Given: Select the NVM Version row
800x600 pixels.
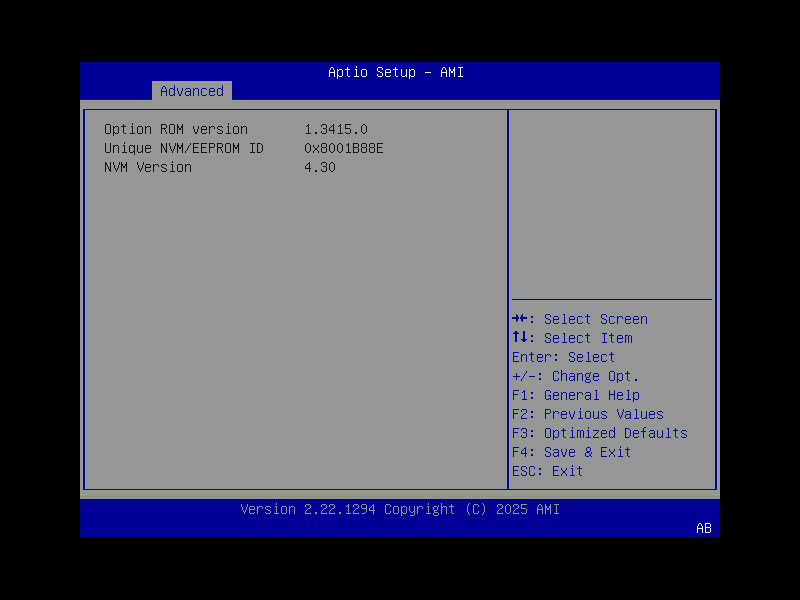Looking at the screenshot, I should [148, 167].
